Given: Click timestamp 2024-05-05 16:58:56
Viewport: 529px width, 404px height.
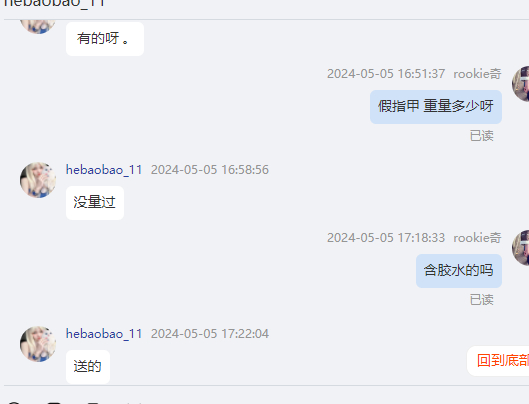Looking at the screenshot, I should 210,170.
